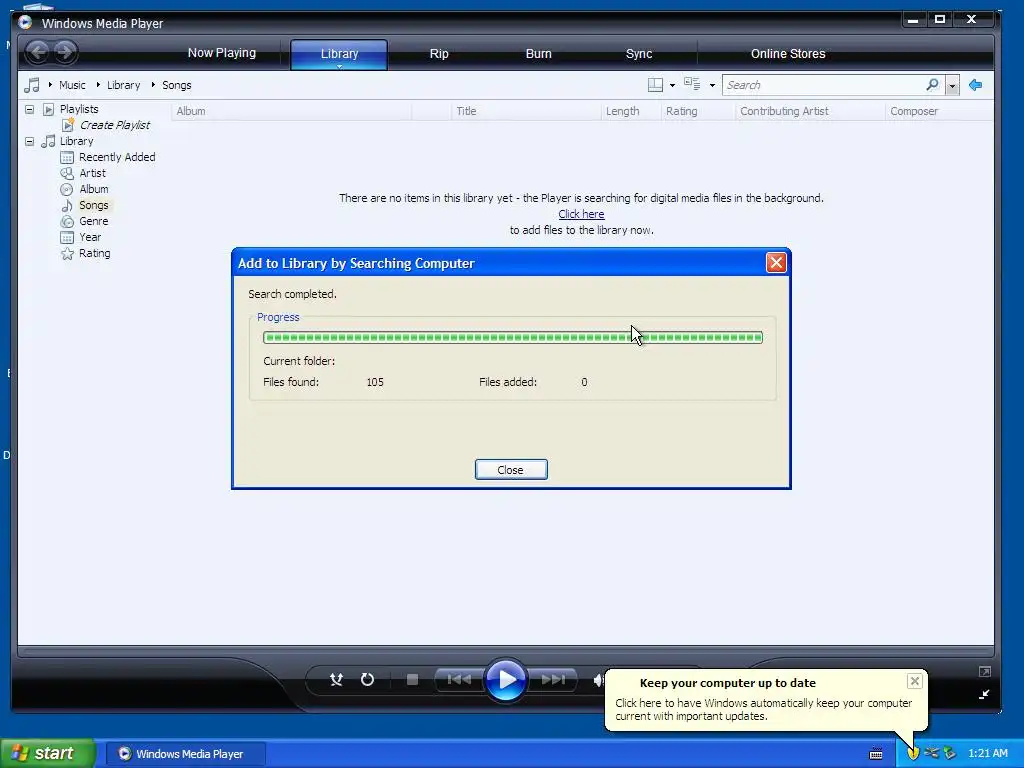Sort by the Length column header
Viewport: 1024px width, 768px height.
[x=631, y=111]
